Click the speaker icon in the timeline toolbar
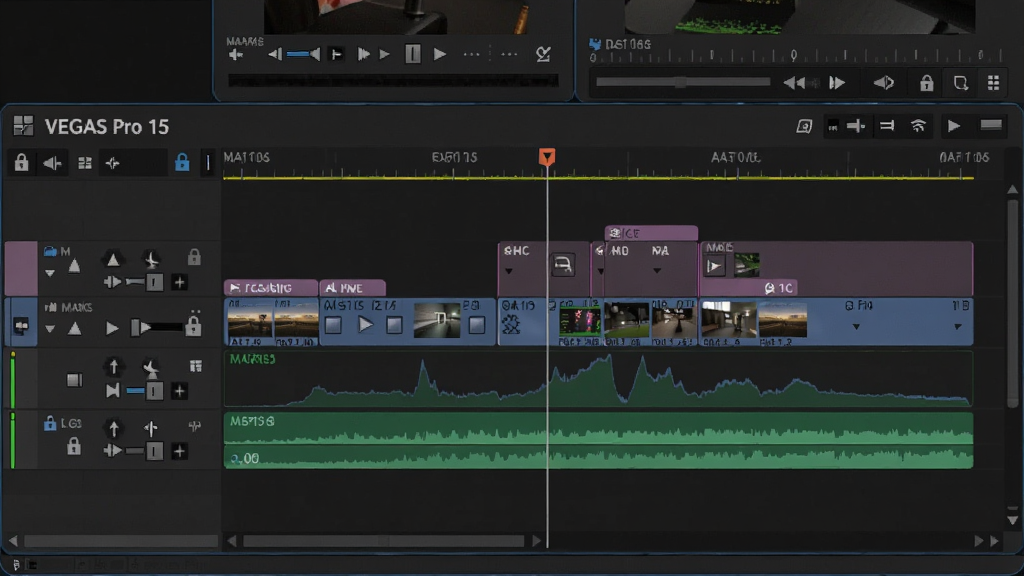Screen dimensions: 1024x576 click(52, 163)
